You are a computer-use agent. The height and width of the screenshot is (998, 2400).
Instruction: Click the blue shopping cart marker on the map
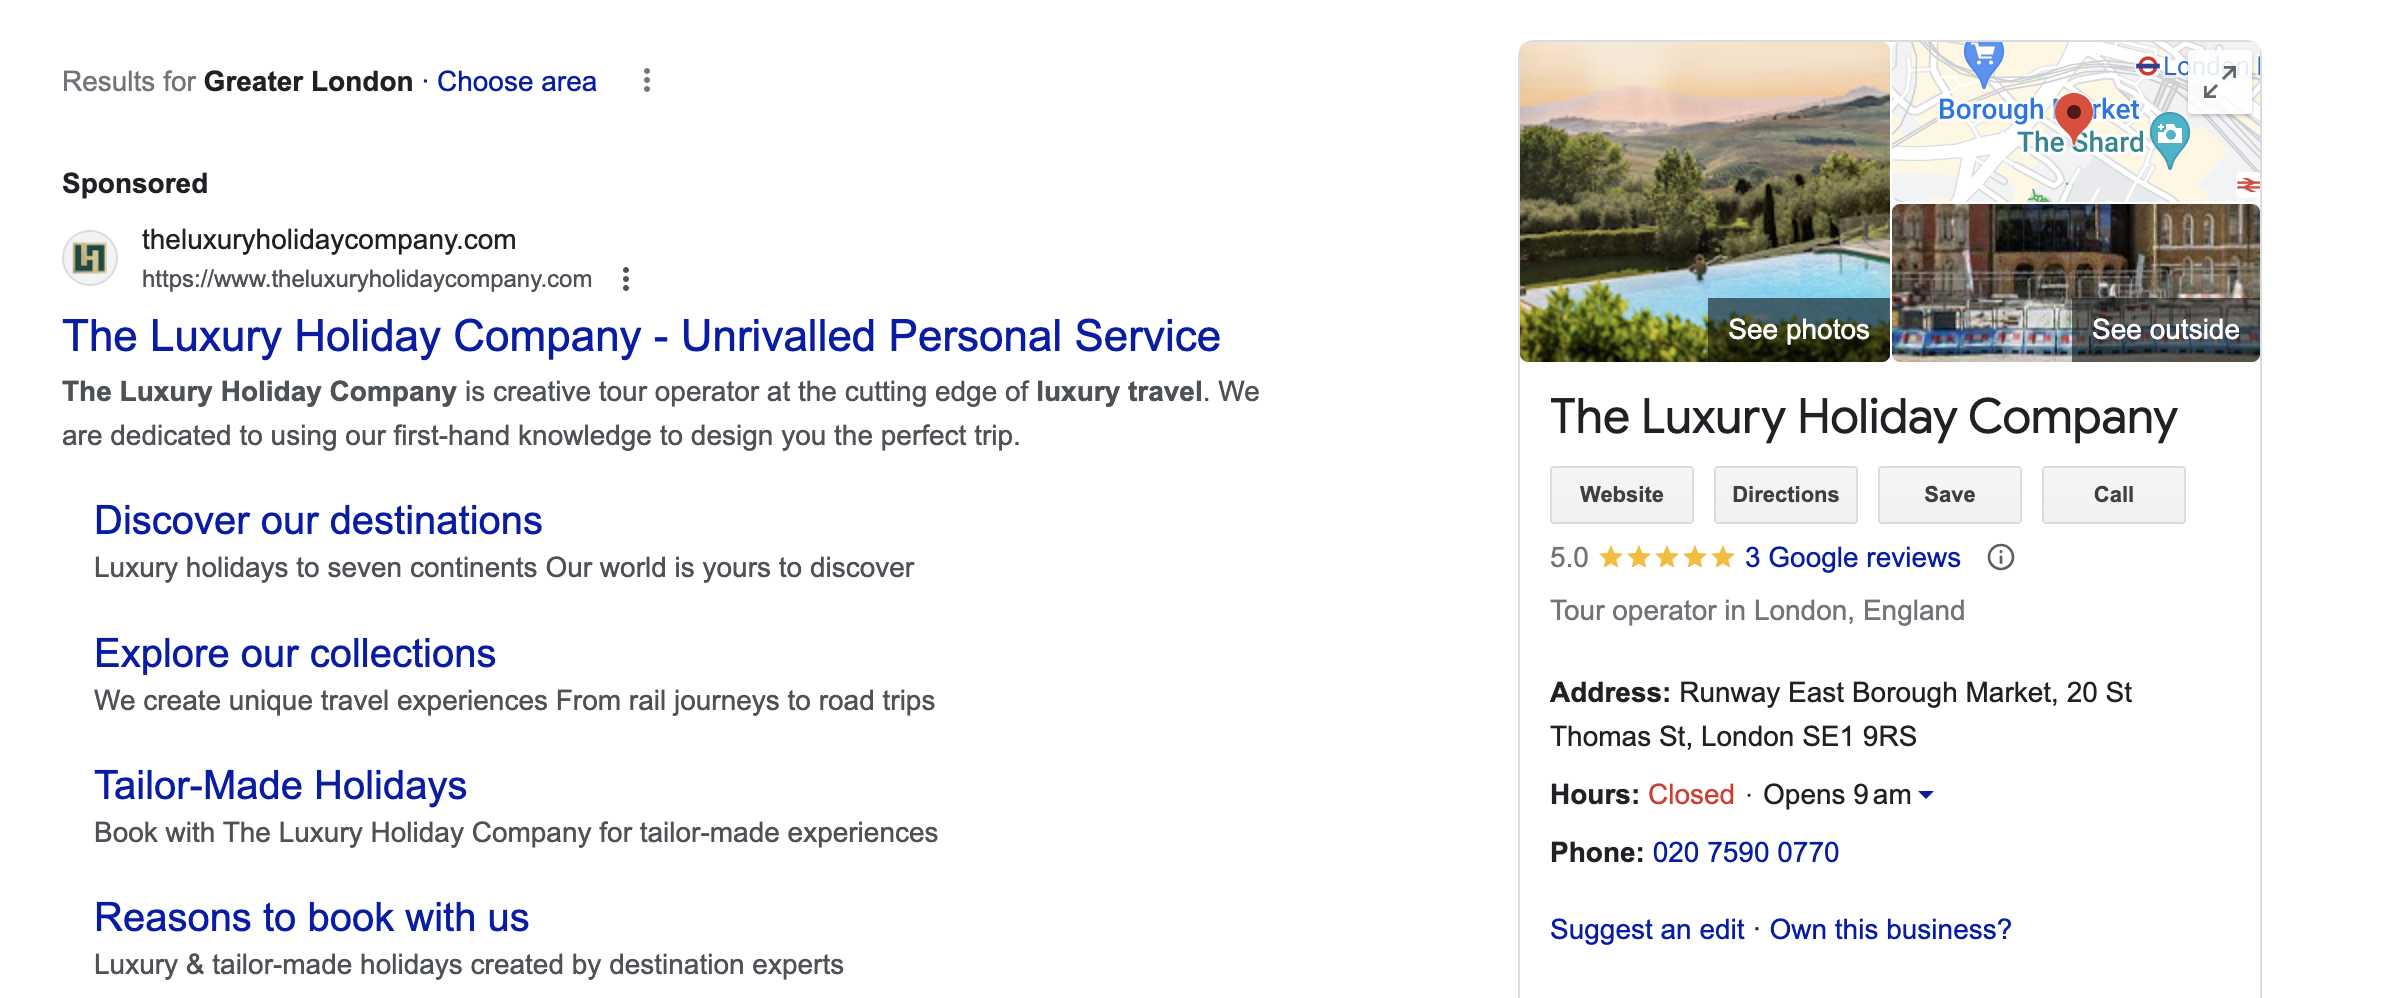[x=1983, y=60]
